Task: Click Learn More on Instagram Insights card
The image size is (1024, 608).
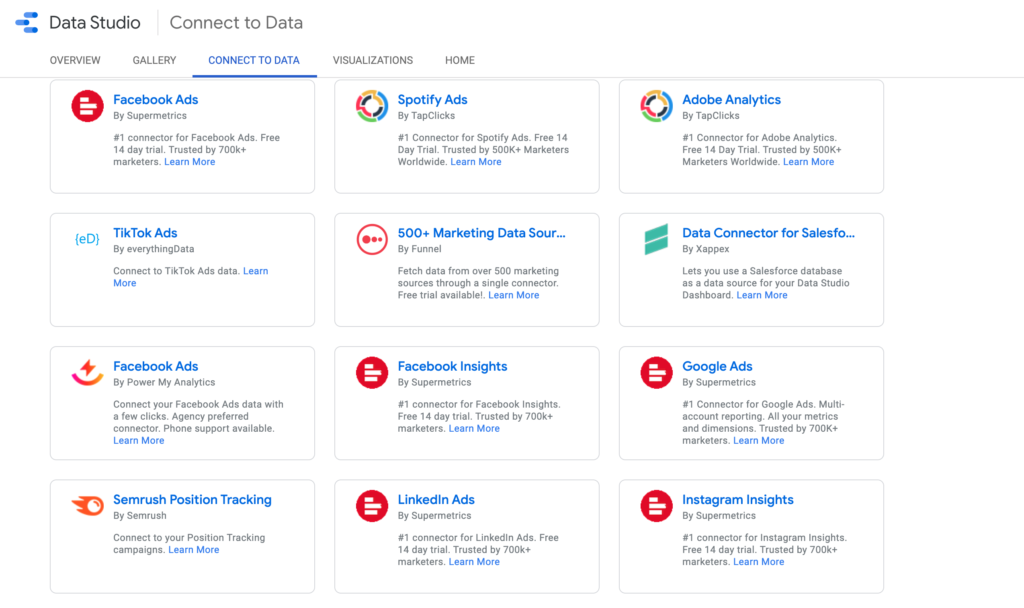Action: (759, 561)
